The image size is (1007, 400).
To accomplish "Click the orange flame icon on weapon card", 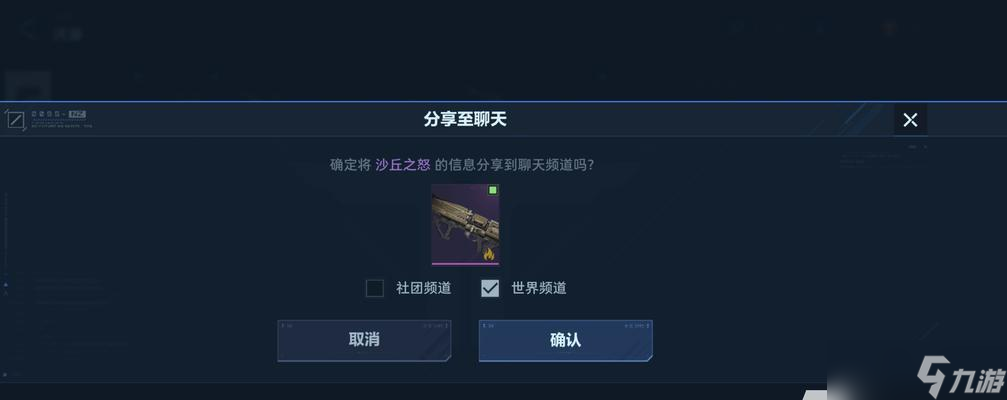I will coord(489,254).
